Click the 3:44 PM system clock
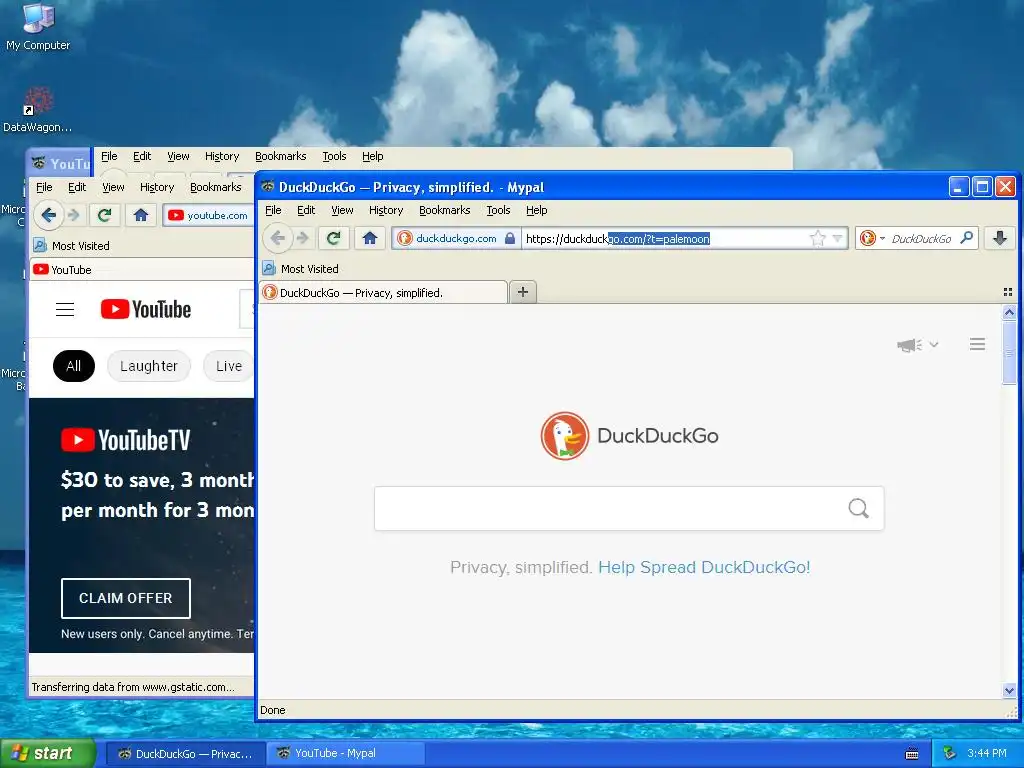 pos(987,753)
